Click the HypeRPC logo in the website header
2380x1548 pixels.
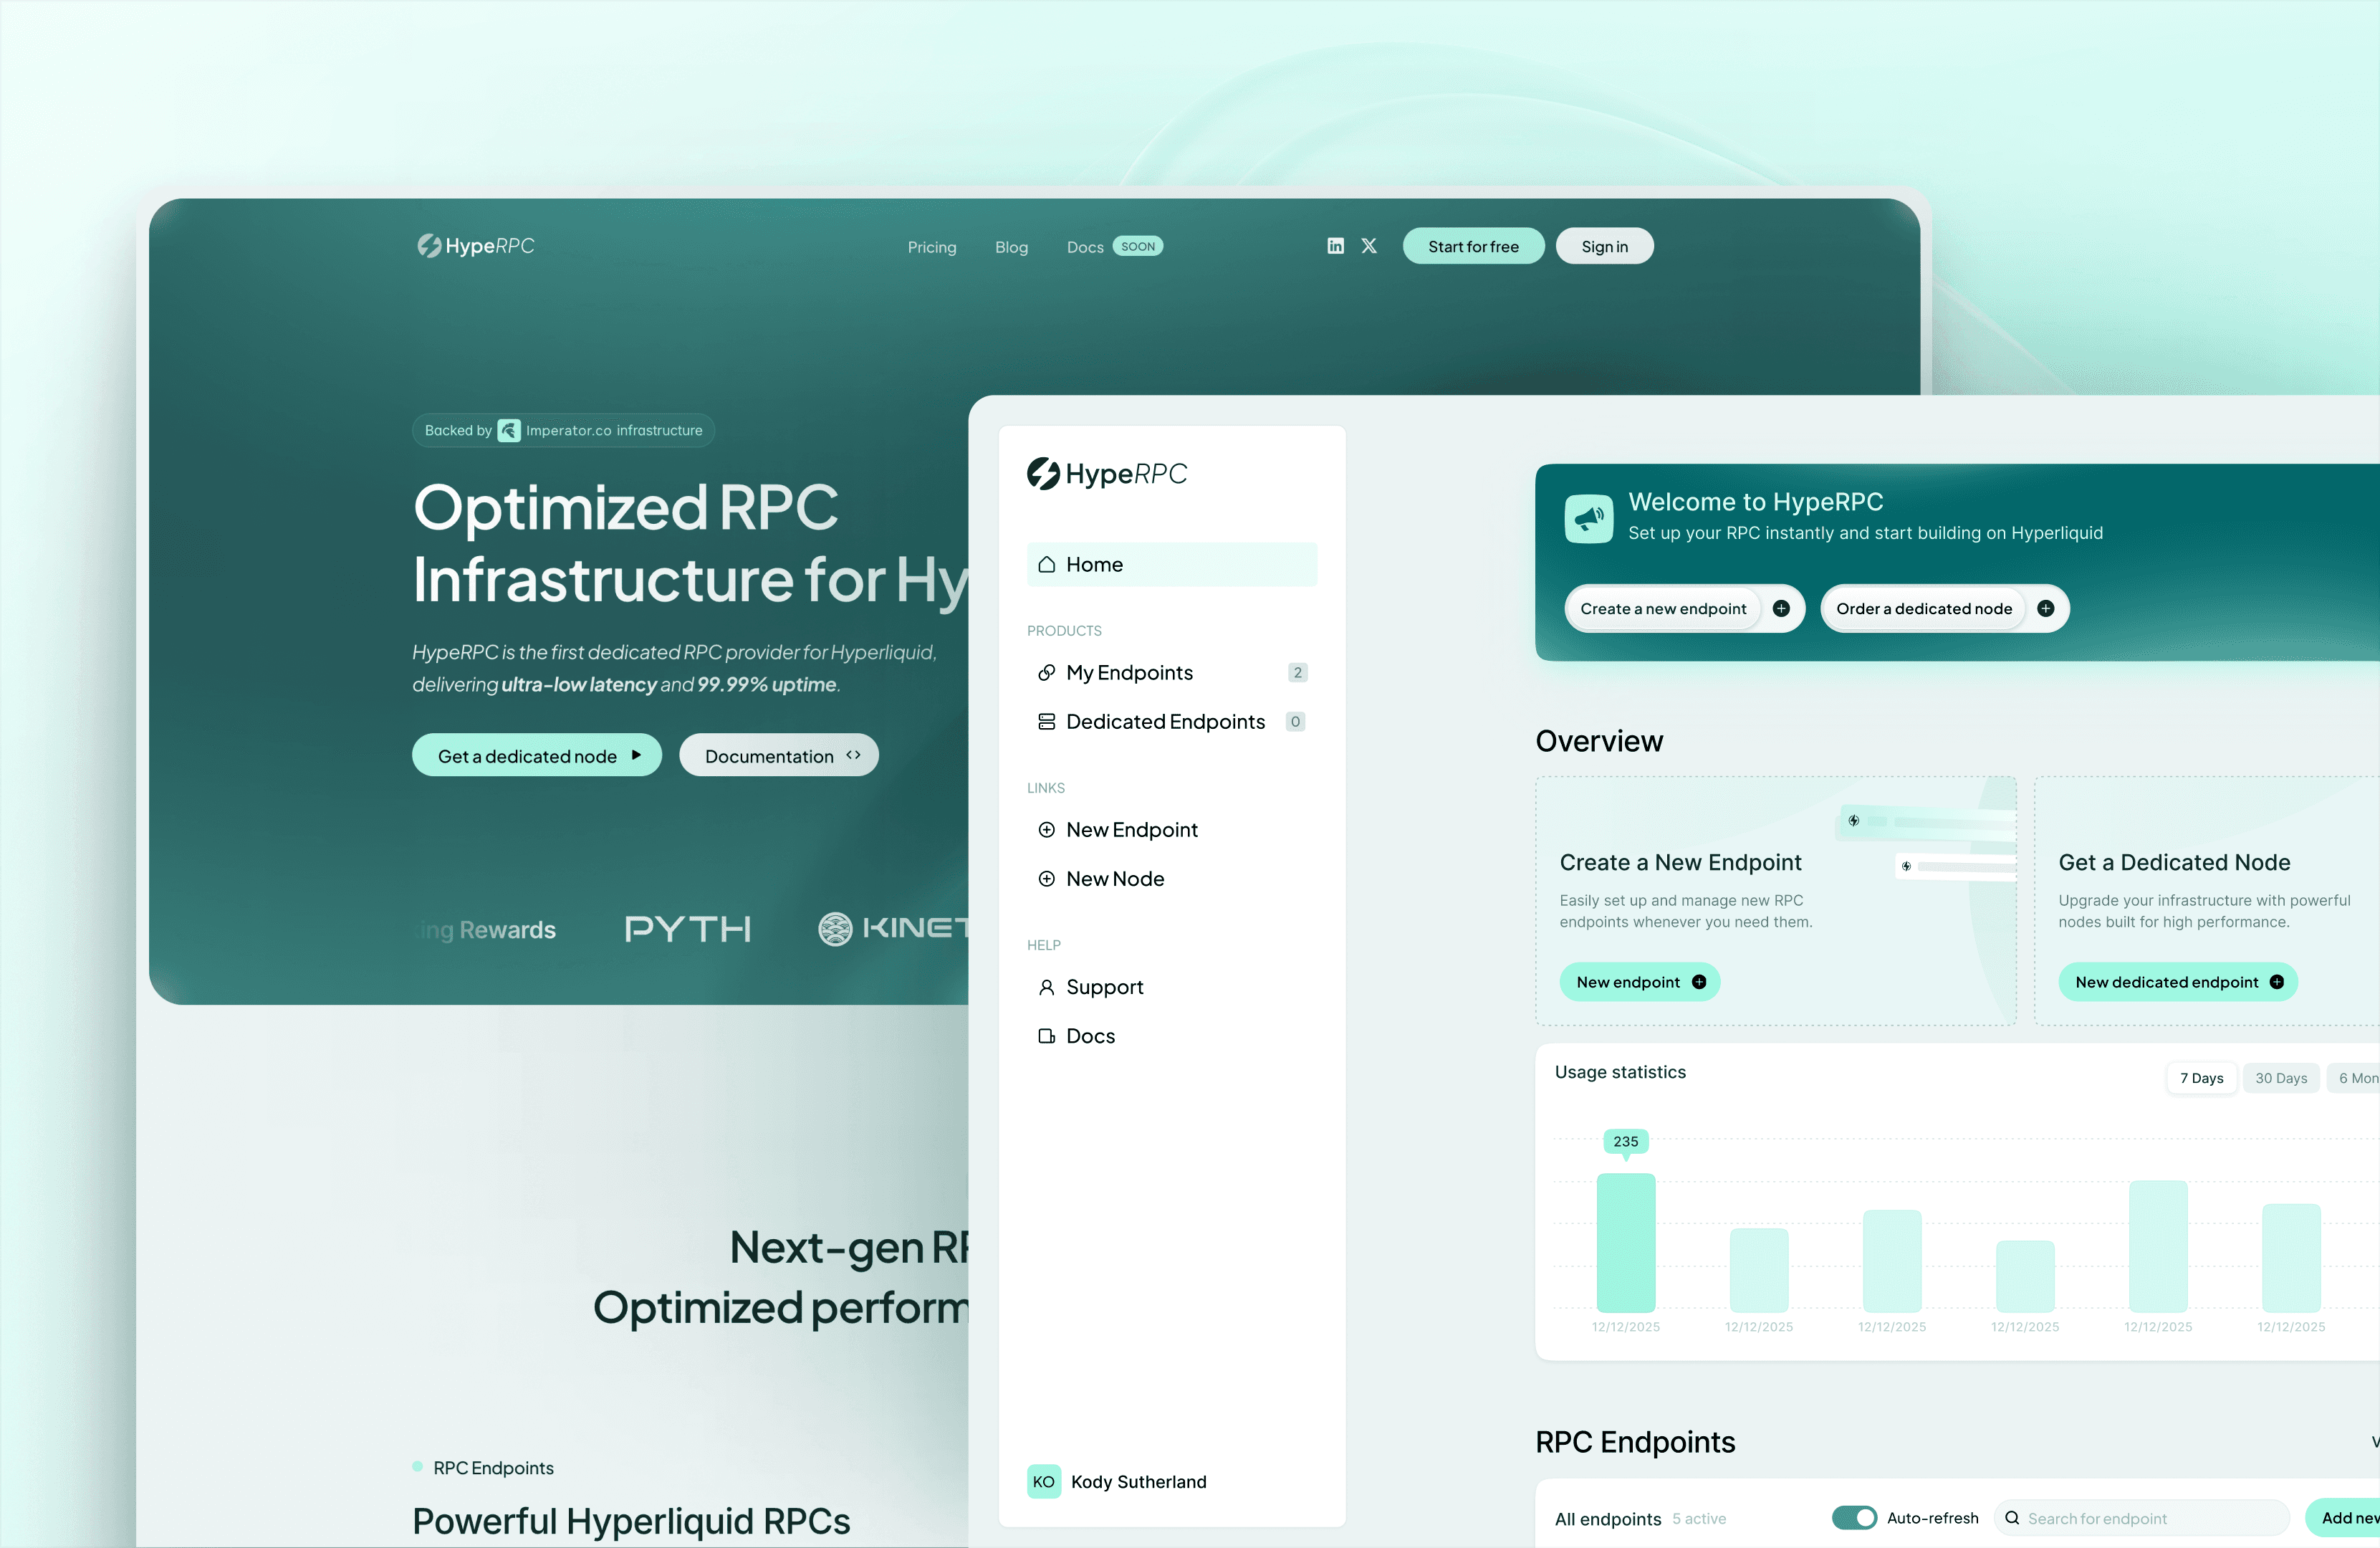click(476, 246)
